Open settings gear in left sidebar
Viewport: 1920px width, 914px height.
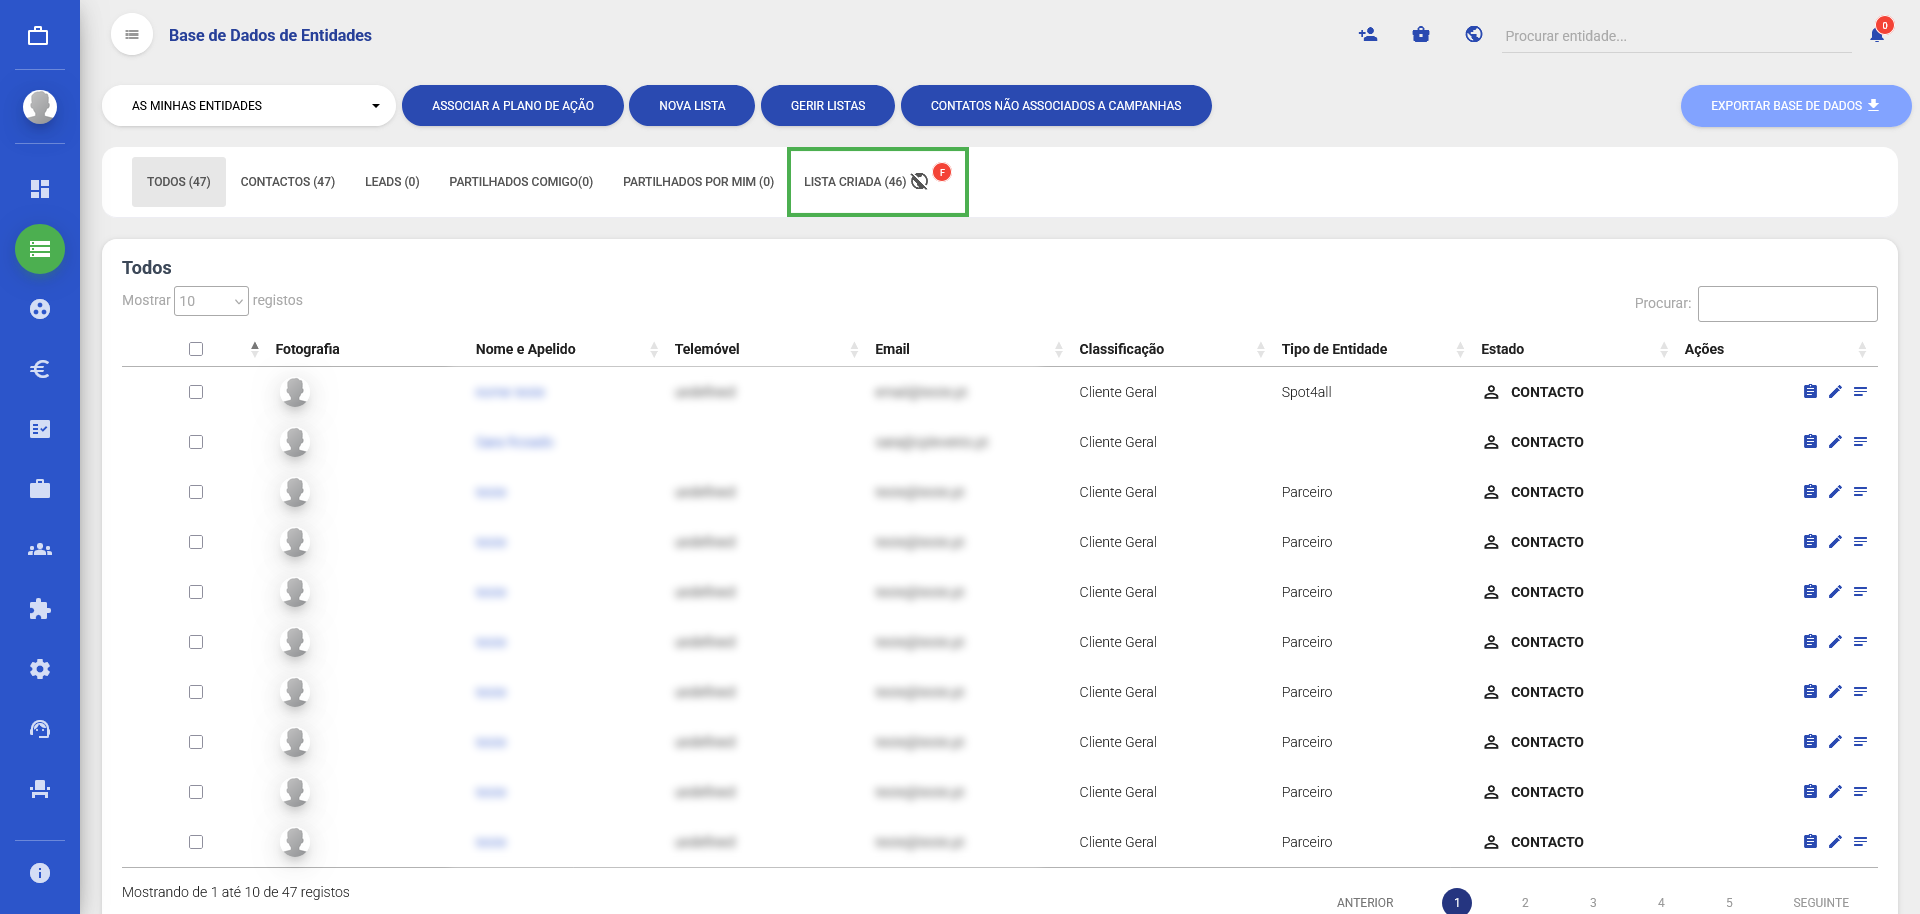click(x=40, y=669)
